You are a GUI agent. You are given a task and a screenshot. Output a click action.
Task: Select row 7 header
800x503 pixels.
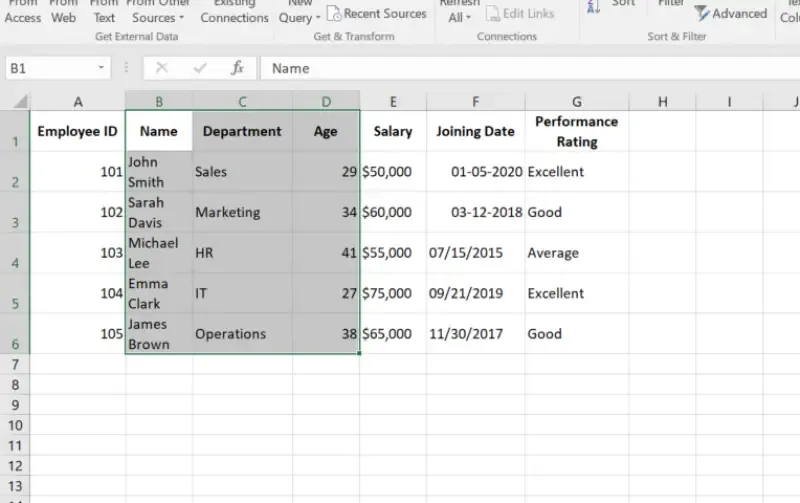point(15,364)
